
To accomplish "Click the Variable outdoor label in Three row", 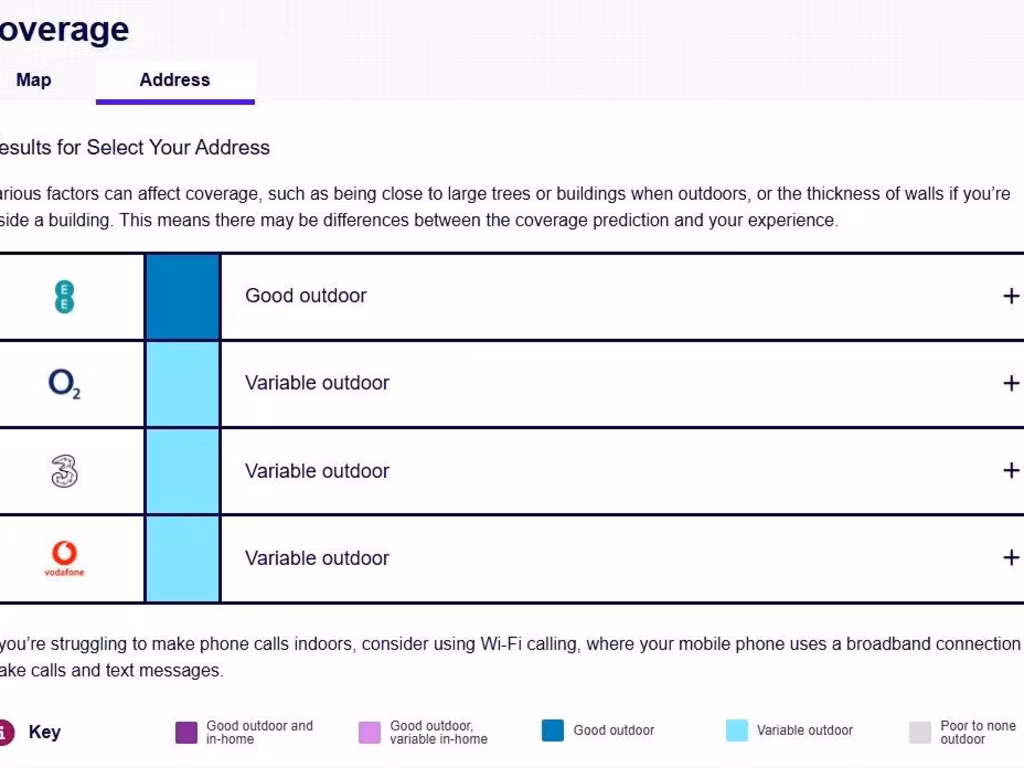I will click(317, 471).
